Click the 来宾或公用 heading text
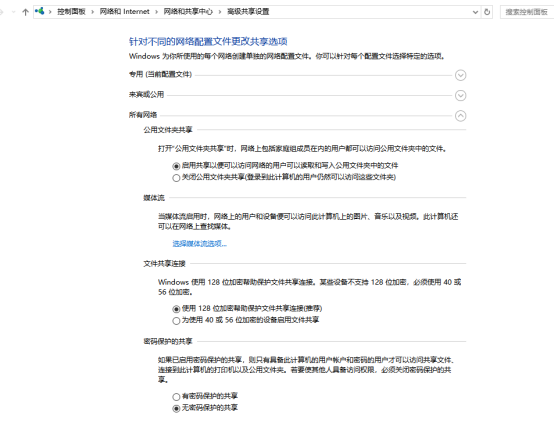The height and width of the screenshot is (421, 554). point(146,94)
